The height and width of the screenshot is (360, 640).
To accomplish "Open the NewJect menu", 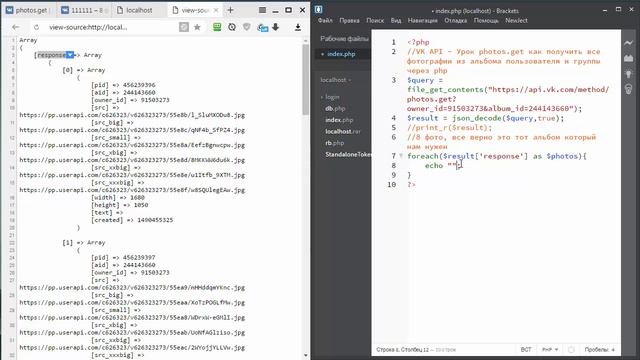I will (x=516, y=20).
